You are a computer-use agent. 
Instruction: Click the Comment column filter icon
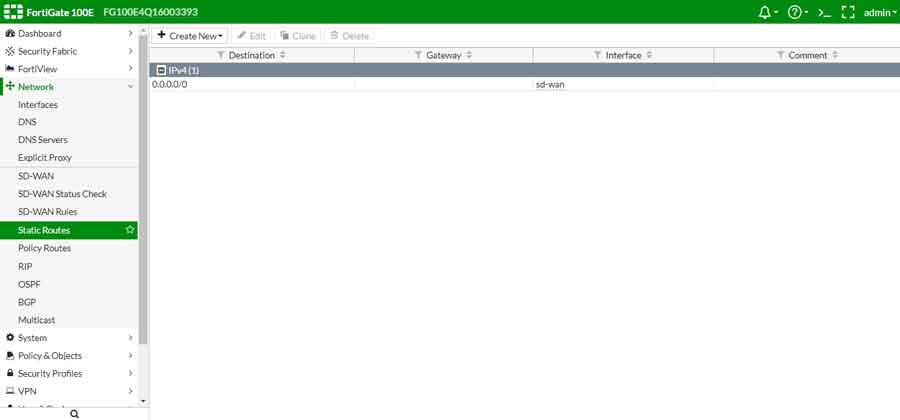[781, 55]
